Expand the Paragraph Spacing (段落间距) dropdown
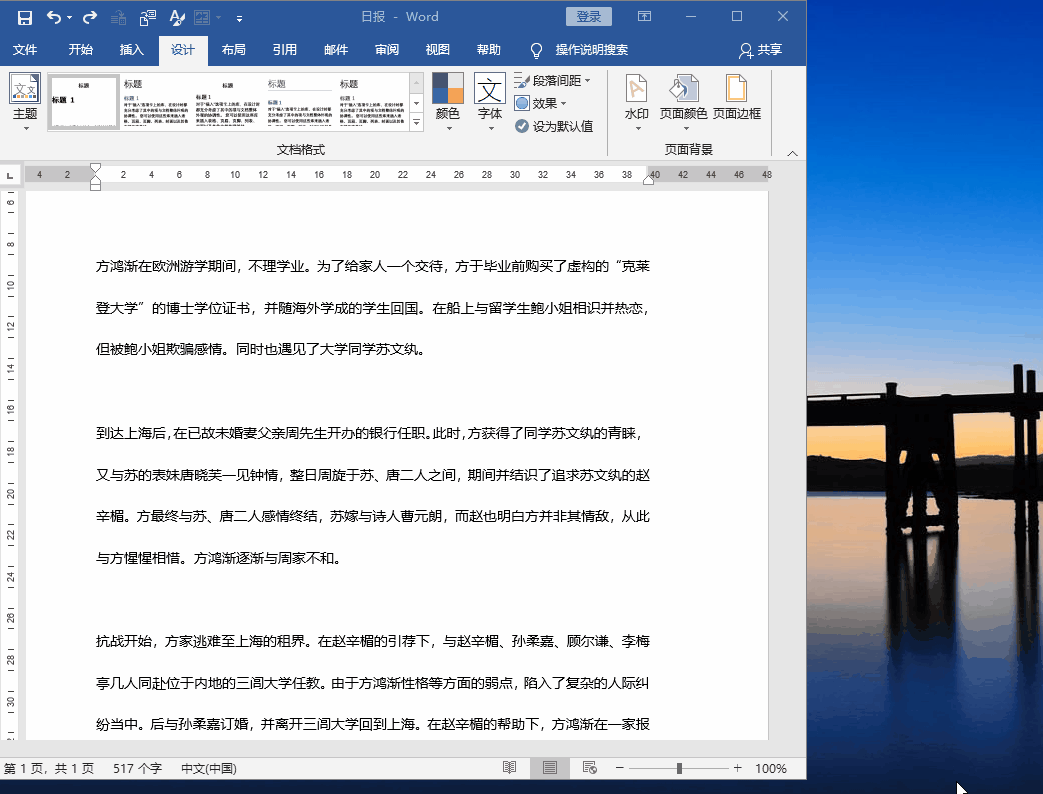 coord(553,80)
